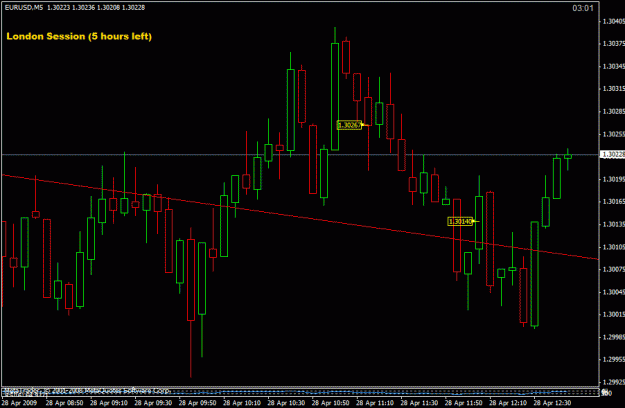Select the 'London Session (5 hours left)' label
This screenshot has height=408, width=625.
pos(79,36)
